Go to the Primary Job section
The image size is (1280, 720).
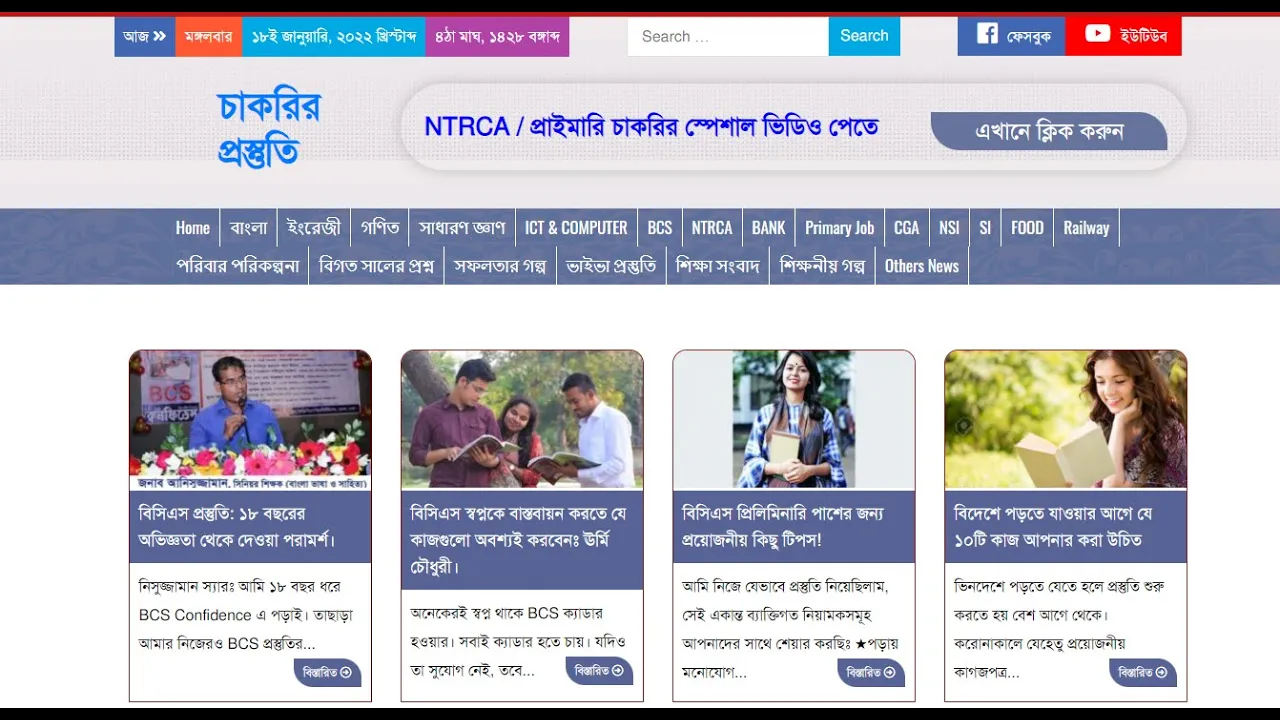point(840,228)
